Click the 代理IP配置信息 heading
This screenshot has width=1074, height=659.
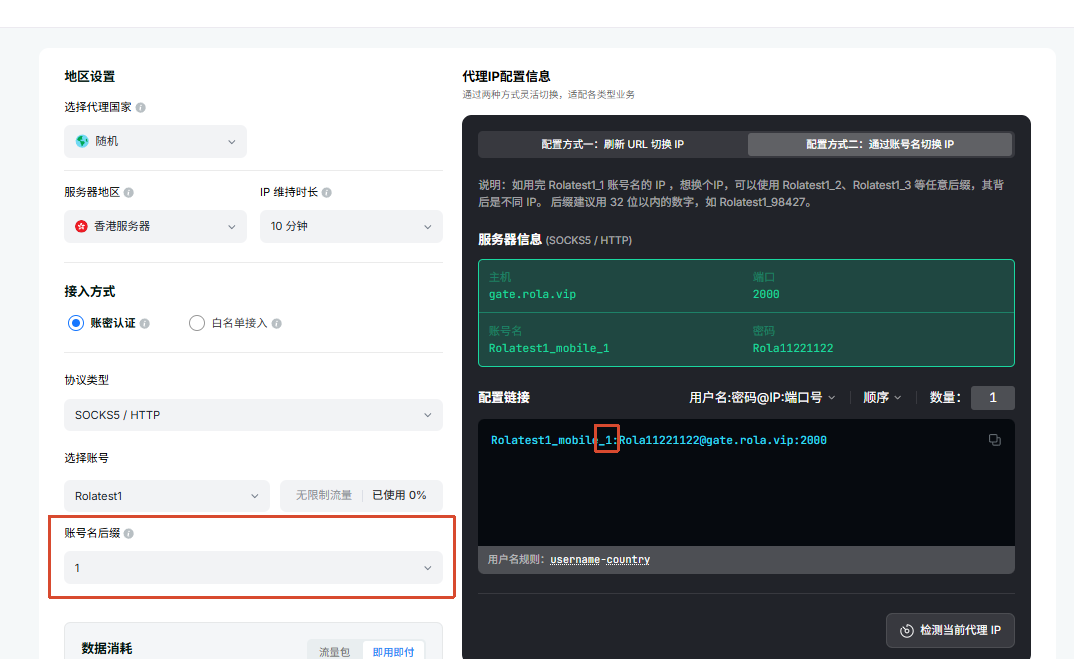506,76
